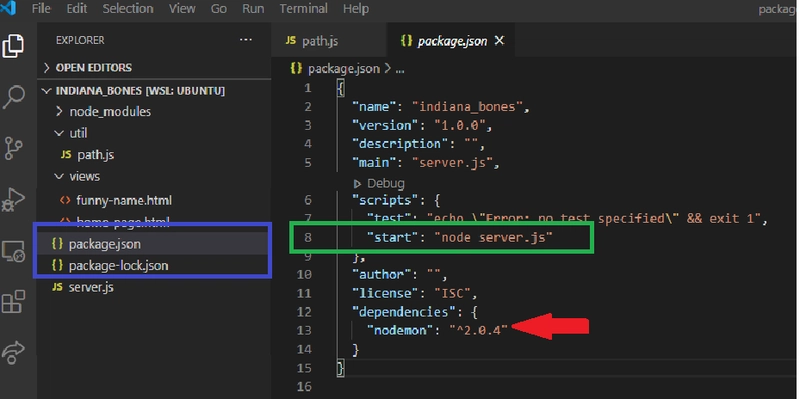Click package.json in the breadcrumb

344,68
